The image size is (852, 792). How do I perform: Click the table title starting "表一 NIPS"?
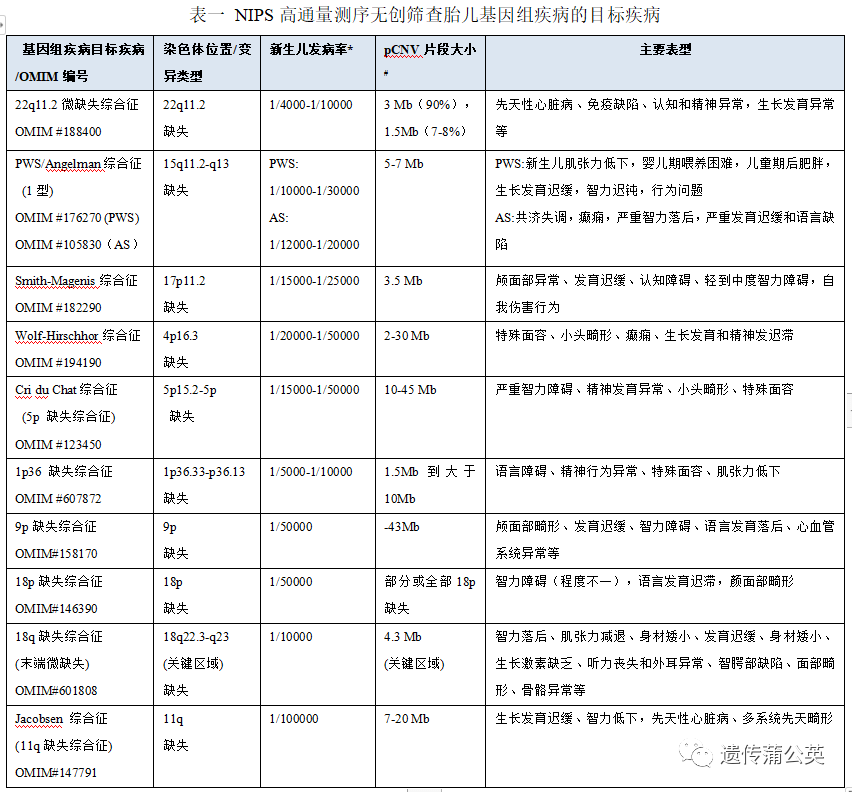[425, 15]
